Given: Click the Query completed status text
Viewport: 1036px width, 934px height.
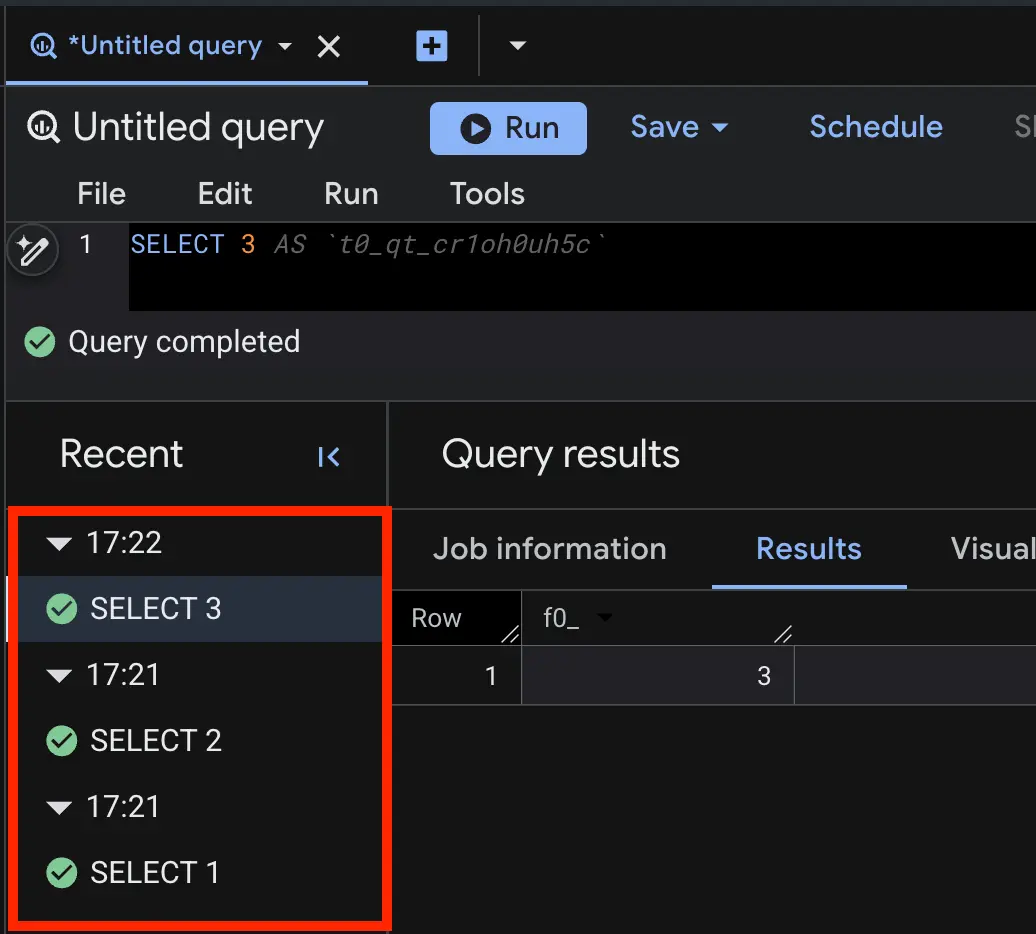Looking at the screenshot, I should 184,342.
